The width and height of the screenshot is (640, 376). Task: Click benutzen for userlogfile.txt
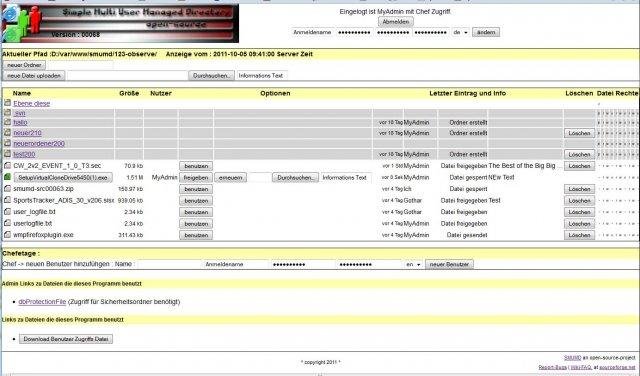pyautogui.click(x=196, y=224)
